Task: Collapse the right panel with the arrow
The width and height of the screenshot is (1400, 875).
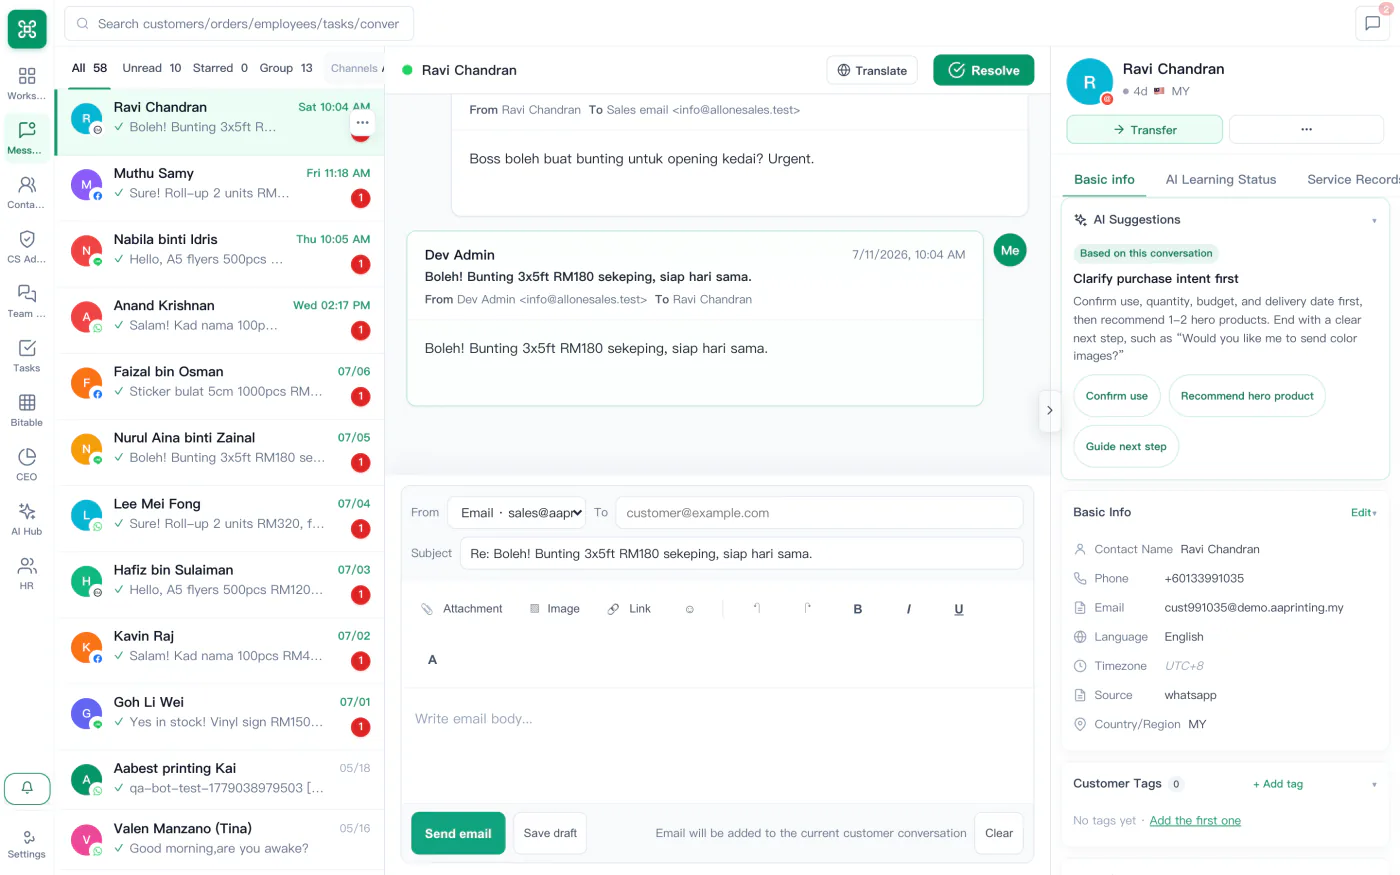Action: point(1049,411)
